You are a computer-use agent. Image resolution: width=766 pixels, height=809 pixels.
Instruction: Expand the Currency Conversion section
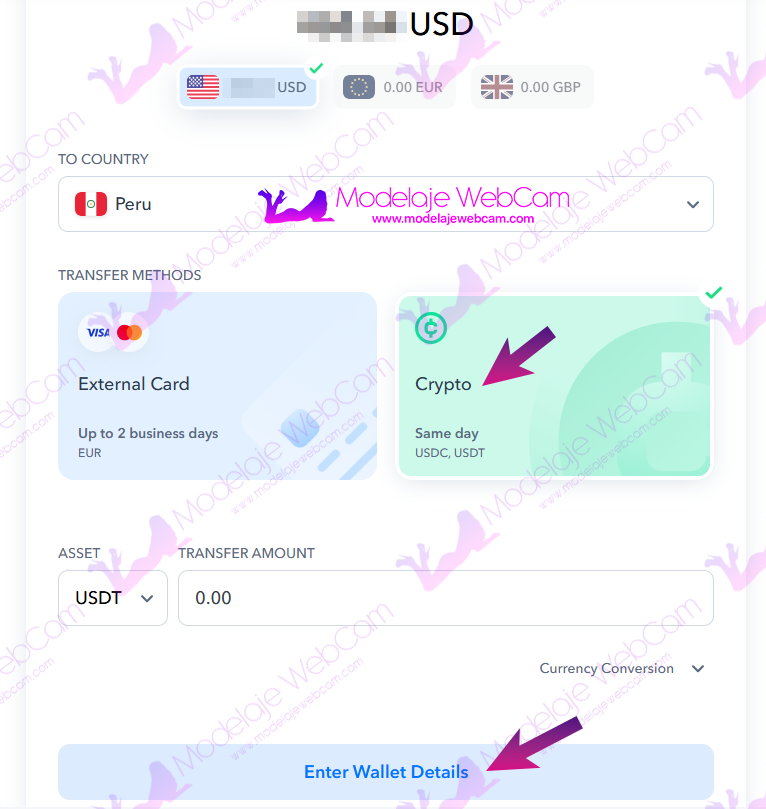click(622, 669)
